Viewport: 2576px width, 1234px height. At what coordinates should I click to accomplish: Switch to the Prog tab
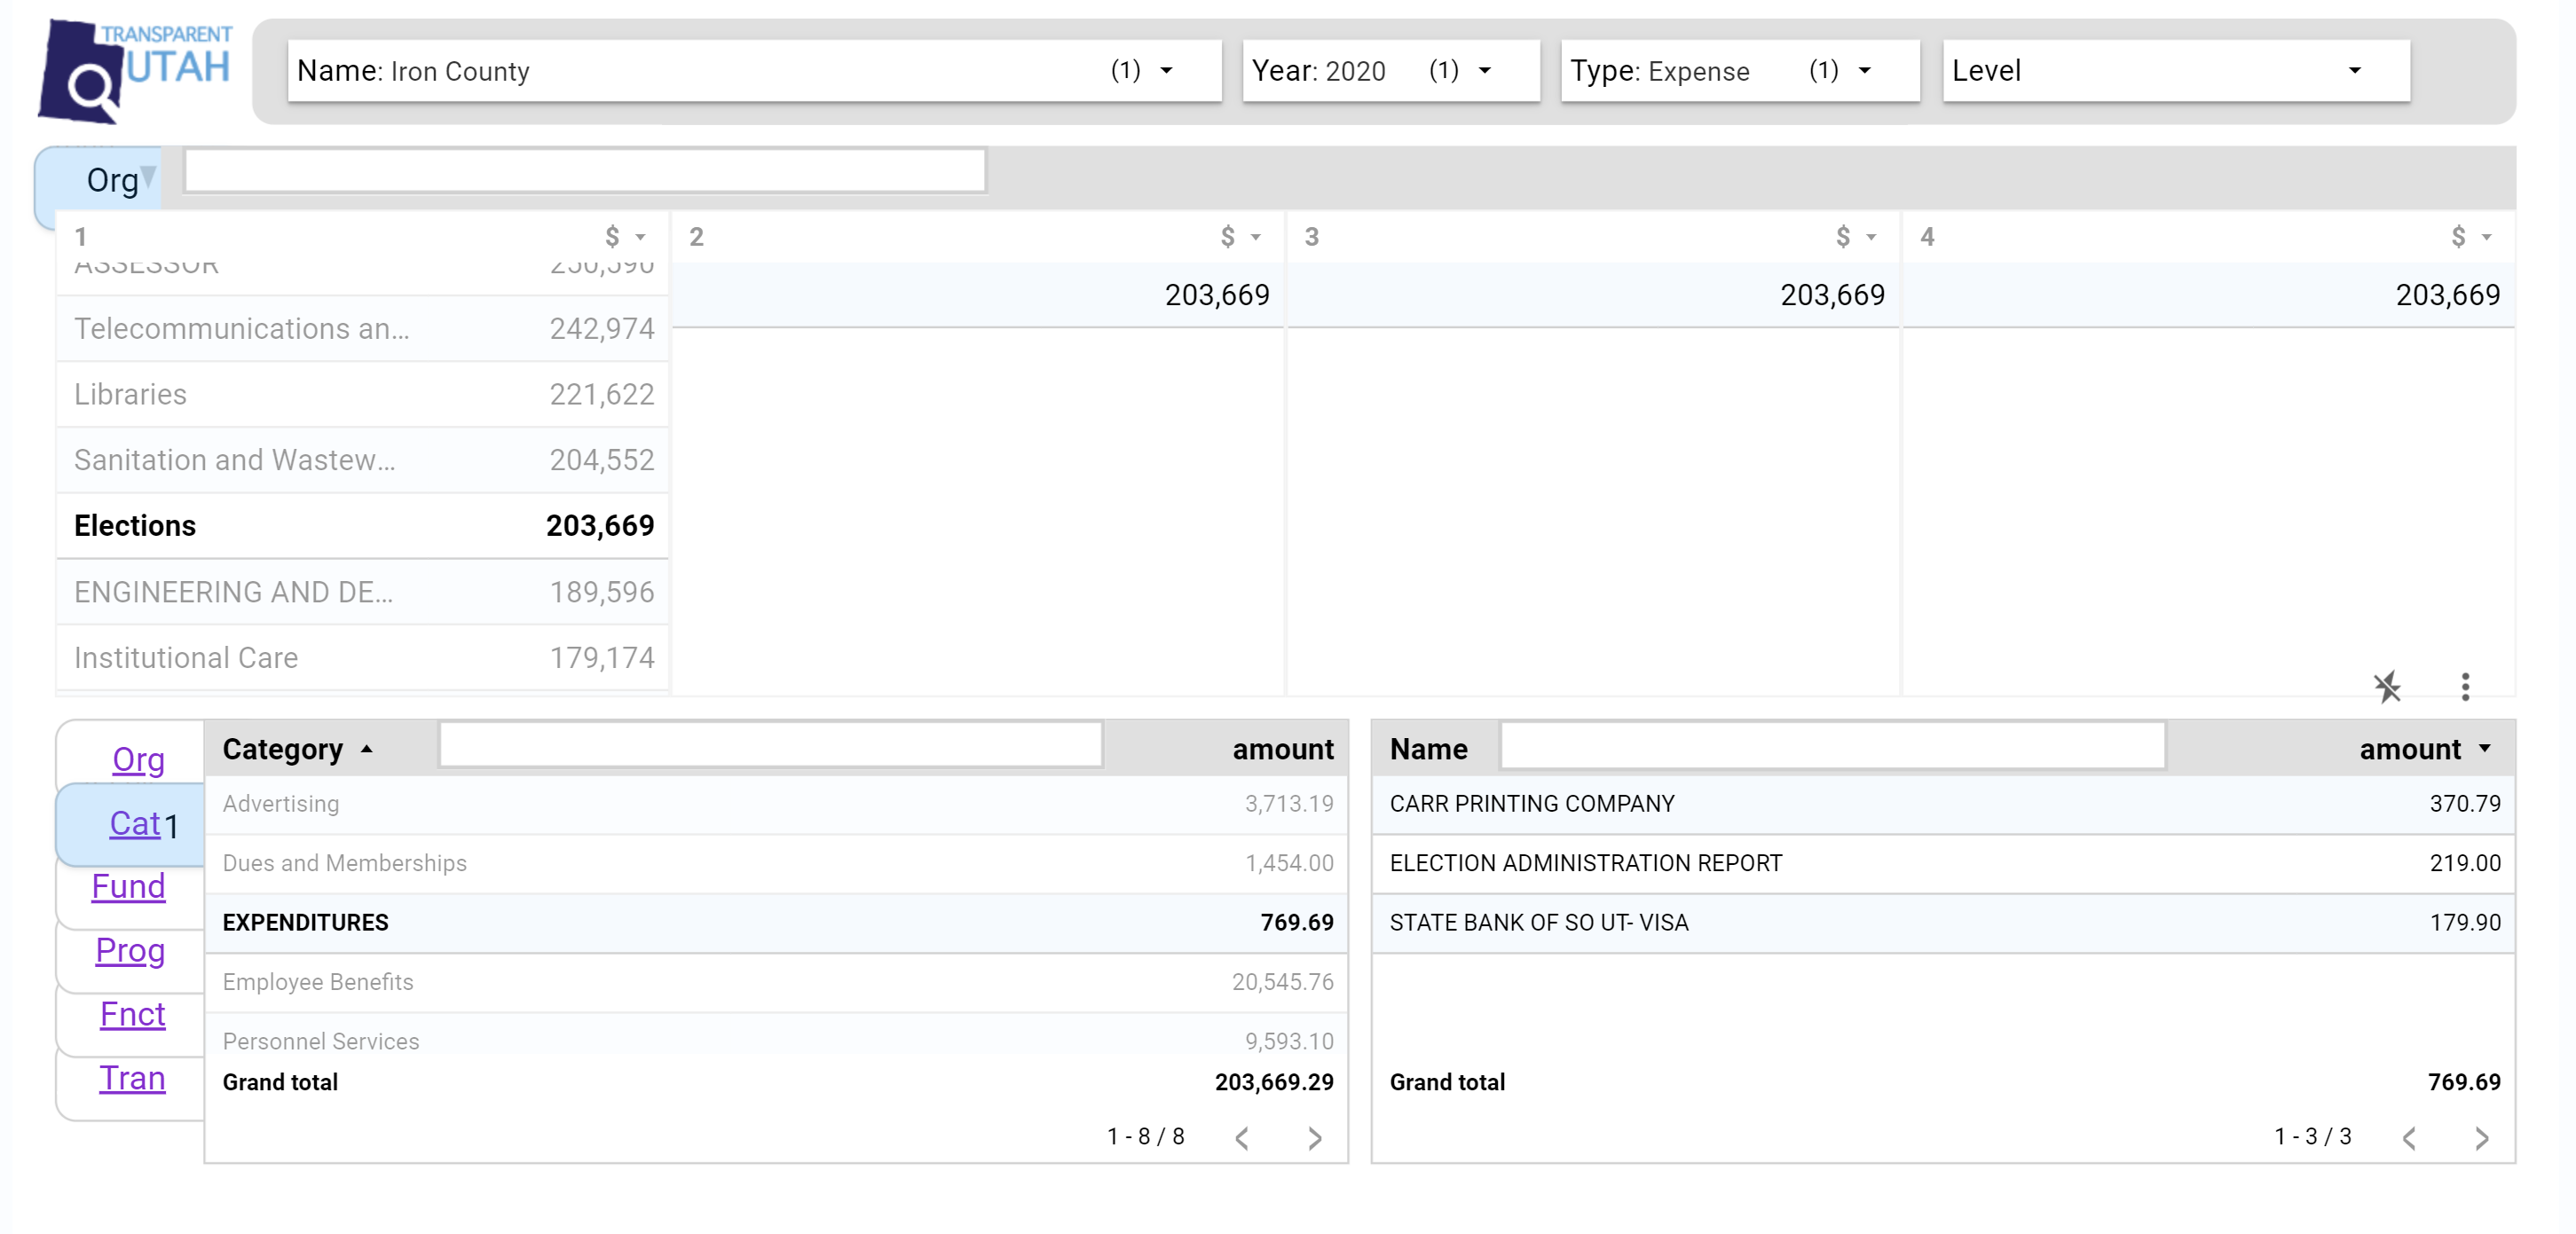(x=130, y=950)
